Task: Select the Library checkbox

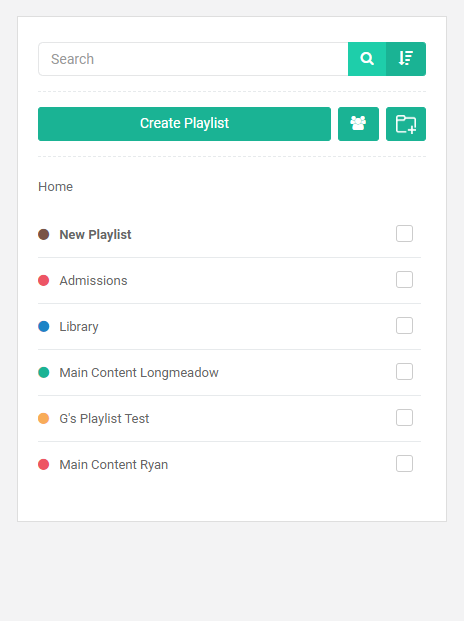Action: tap(404, 326)
